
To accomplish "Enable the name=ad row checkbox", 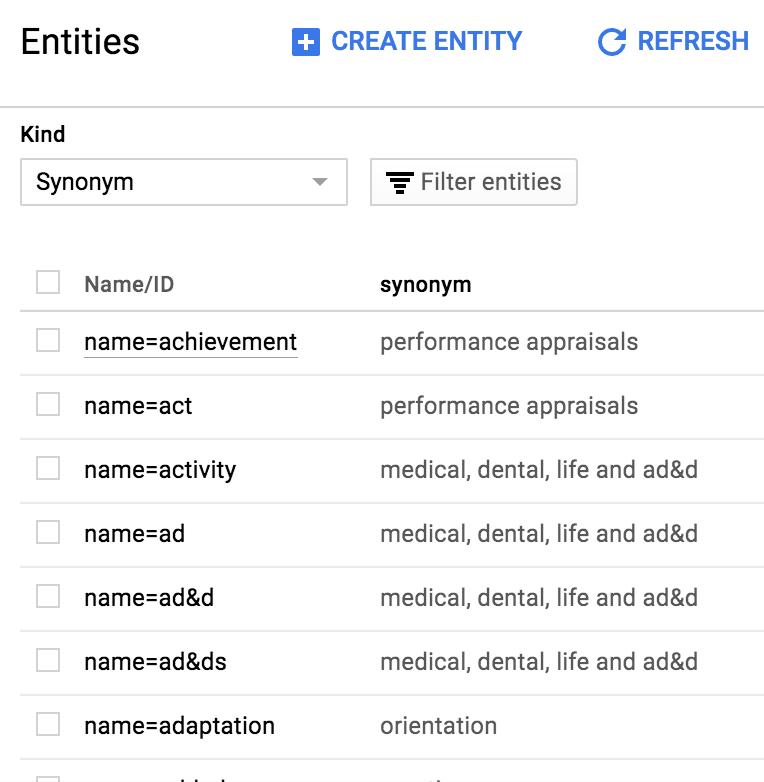I will click(48, 533).
